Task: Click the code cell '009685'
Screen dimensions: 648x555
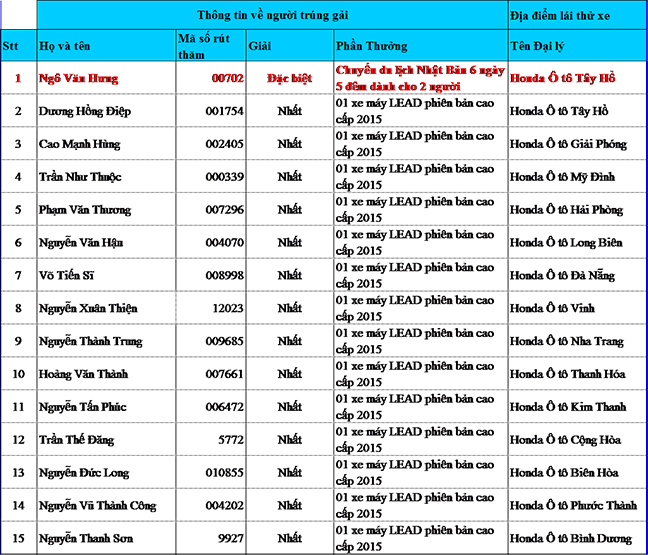Action: (x=211, y=341)
